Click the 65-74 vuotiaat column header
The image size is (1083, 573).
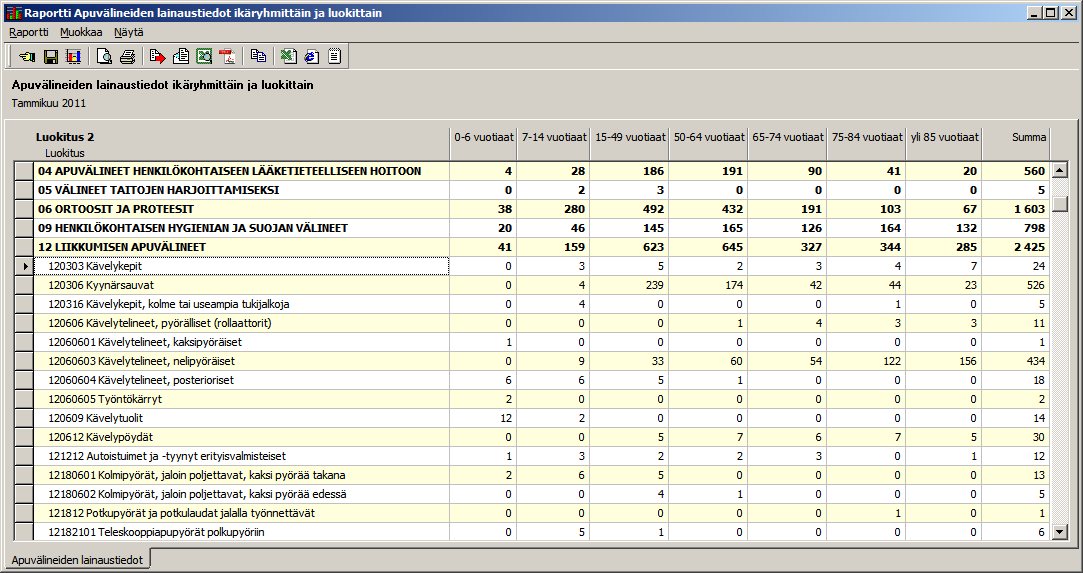(x=787, y=137)
